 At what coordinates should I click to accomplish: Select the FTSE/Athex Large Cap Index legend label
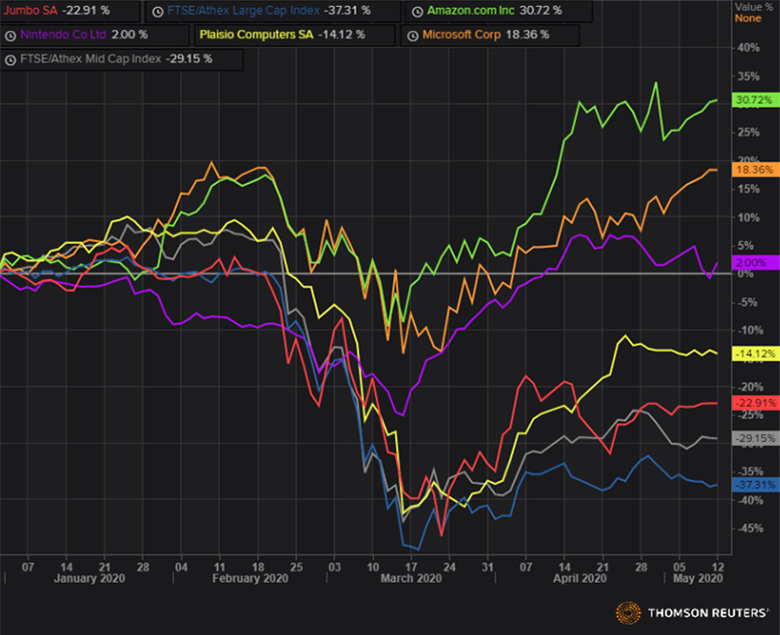tap(243, 11)
